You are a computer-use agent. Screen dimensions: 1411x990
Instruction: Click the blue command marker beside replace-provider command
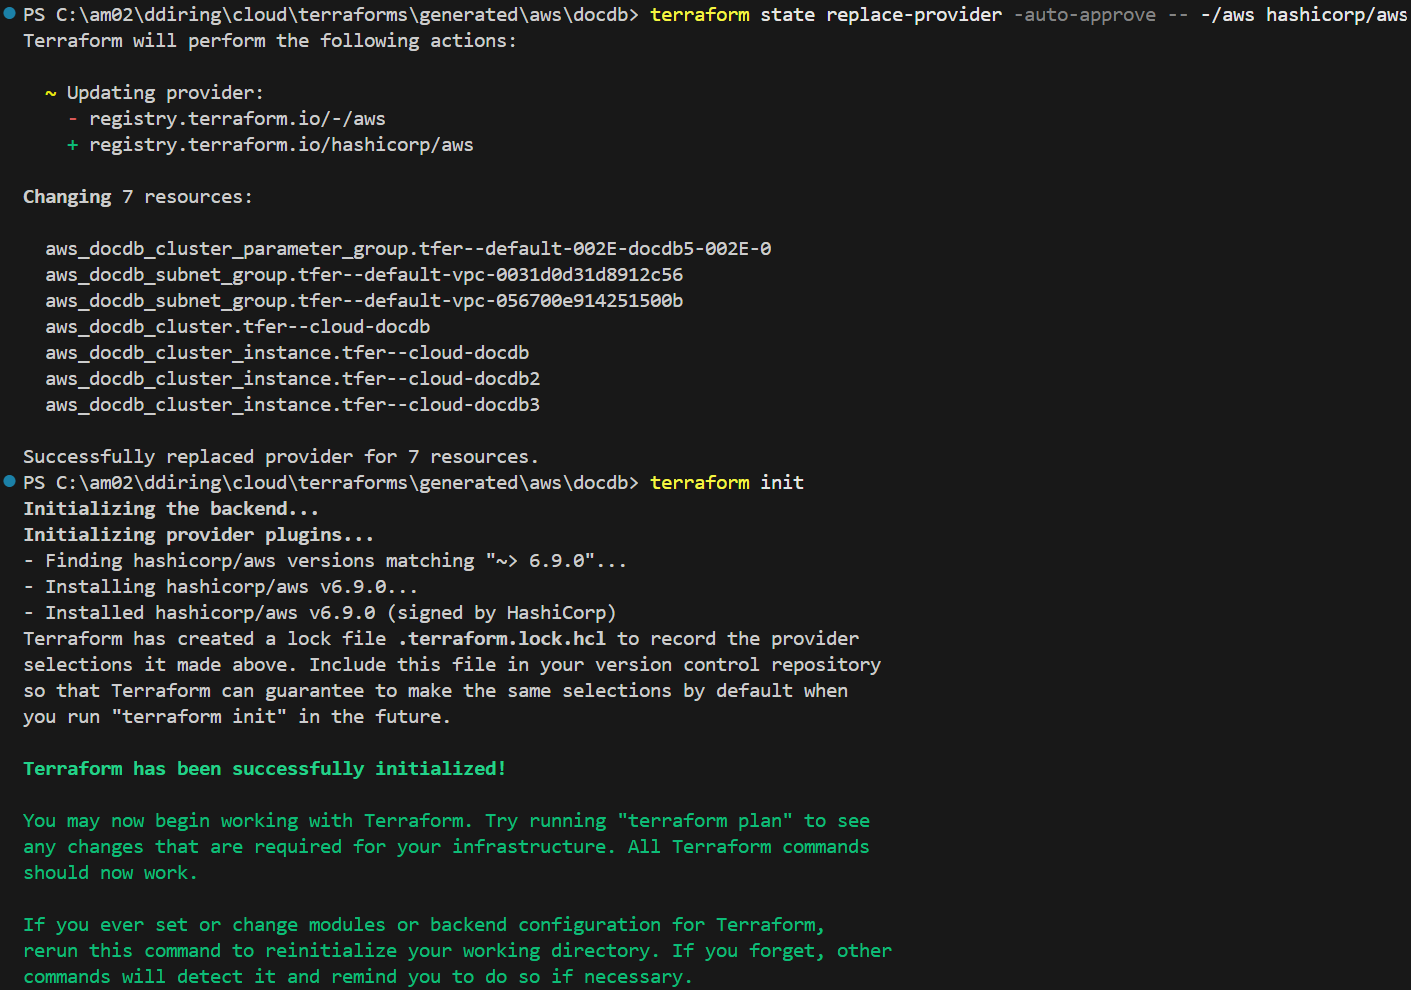(x=10, y=14)
